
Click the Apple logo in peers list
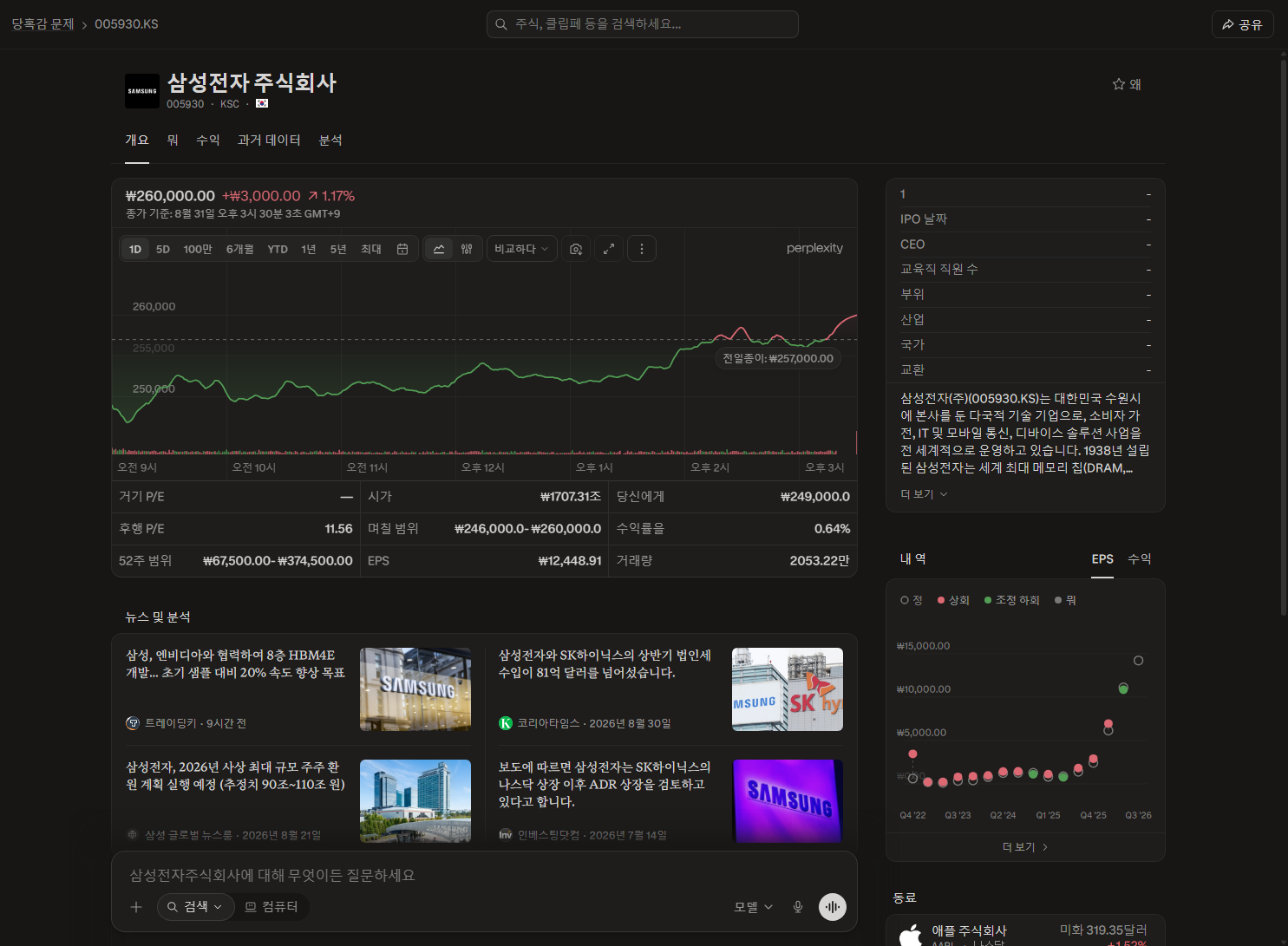(x=910, y=937)
